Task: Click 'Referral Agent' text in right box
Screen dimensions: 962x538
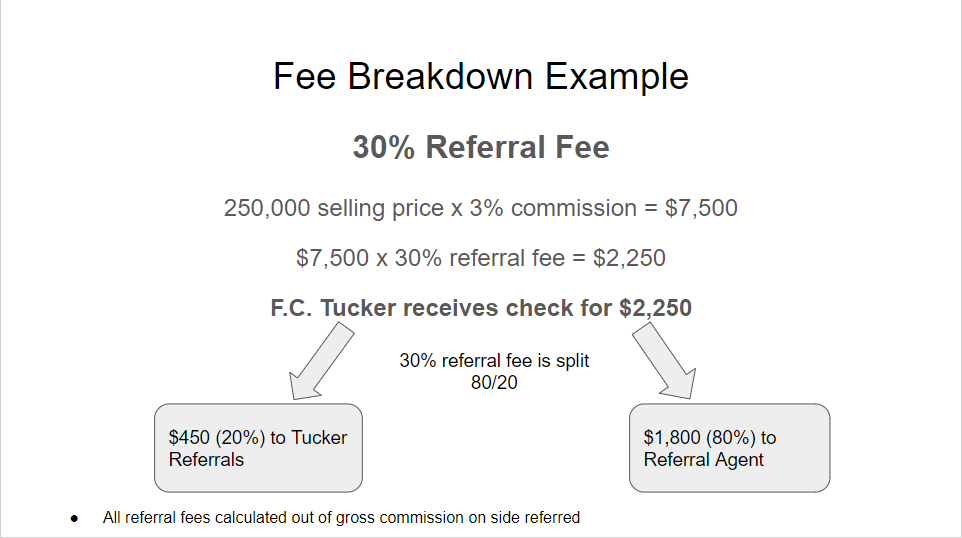Action: click(x=703, y=459)
